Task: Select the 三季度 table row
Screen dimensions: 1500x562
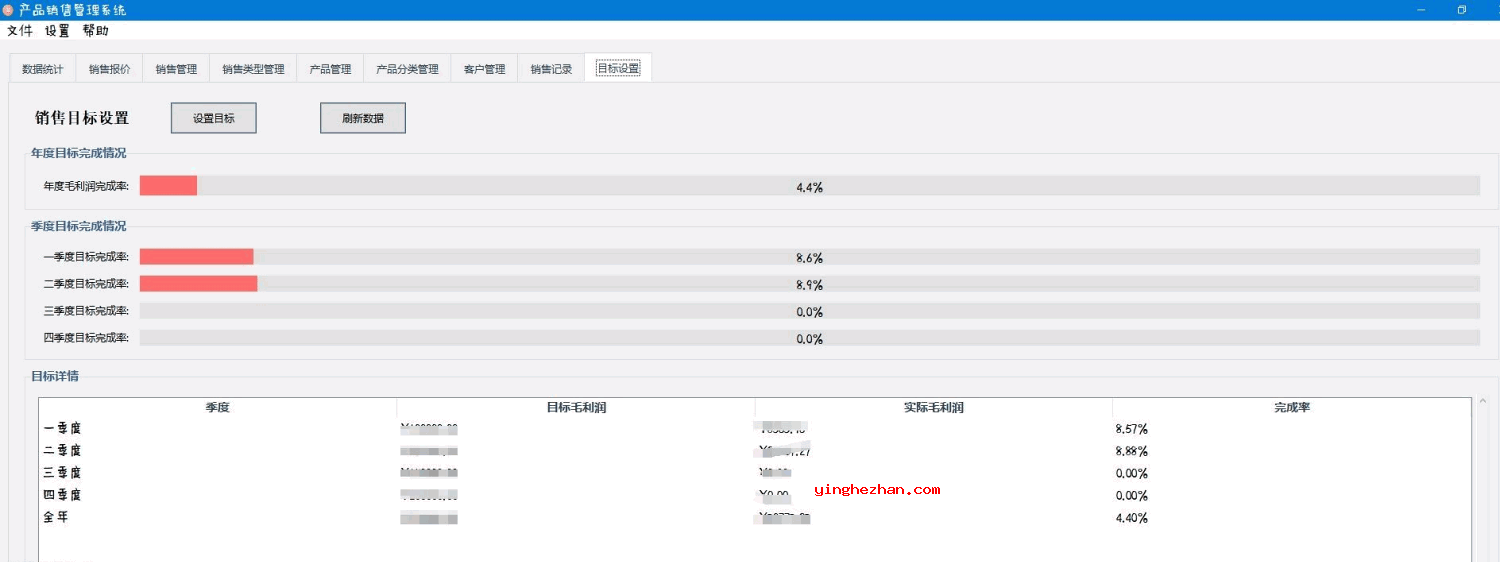Action: [755, 473]
